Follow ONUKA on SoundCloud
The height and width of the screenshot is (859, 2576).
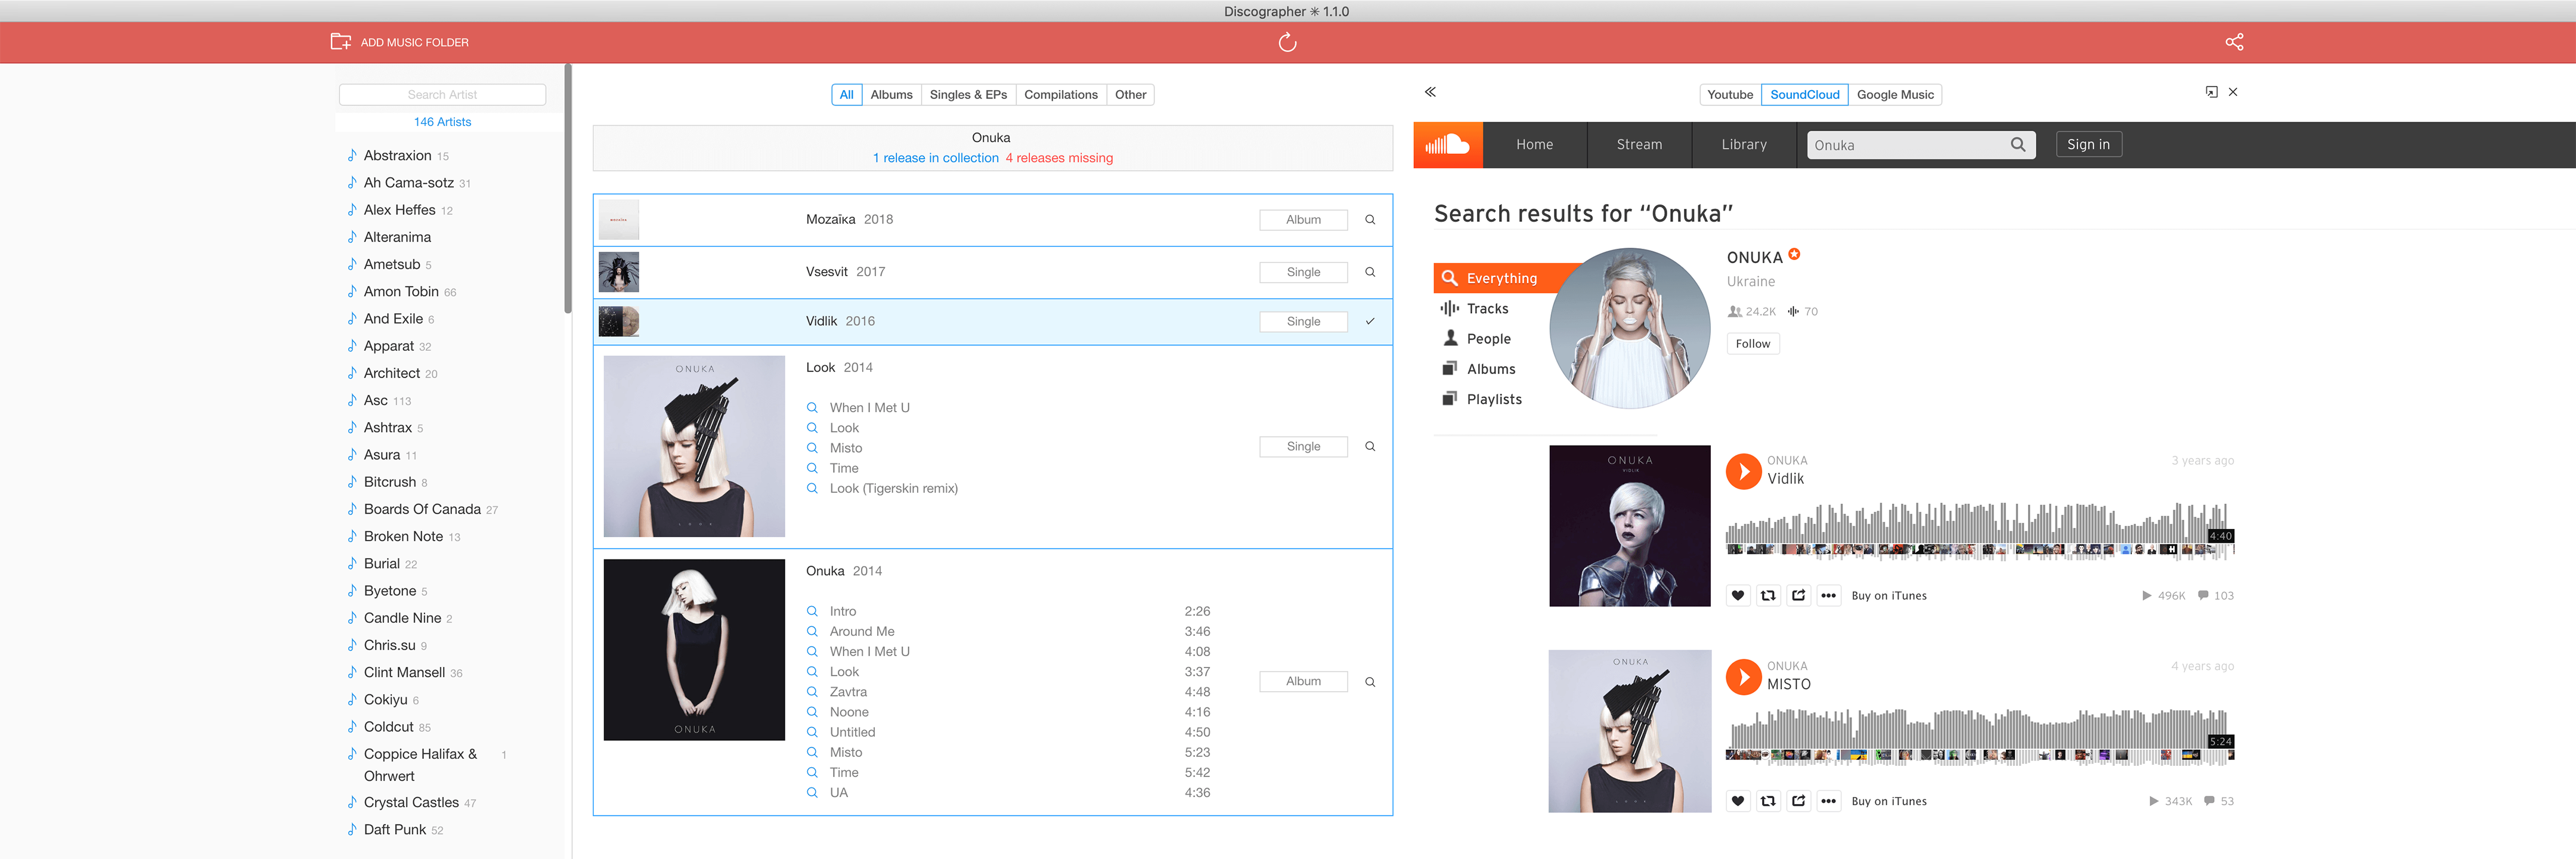[1752, 344]
